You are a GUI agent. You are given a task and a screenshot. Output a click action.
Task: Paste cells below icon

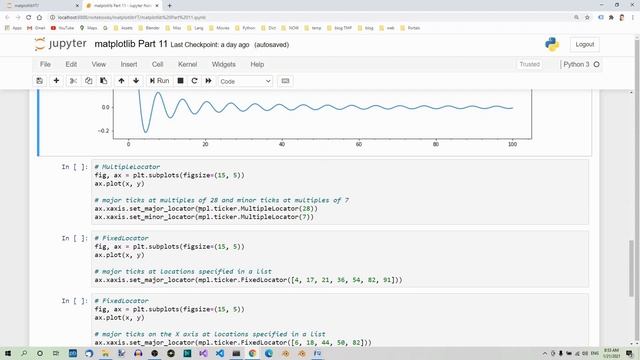104,81
